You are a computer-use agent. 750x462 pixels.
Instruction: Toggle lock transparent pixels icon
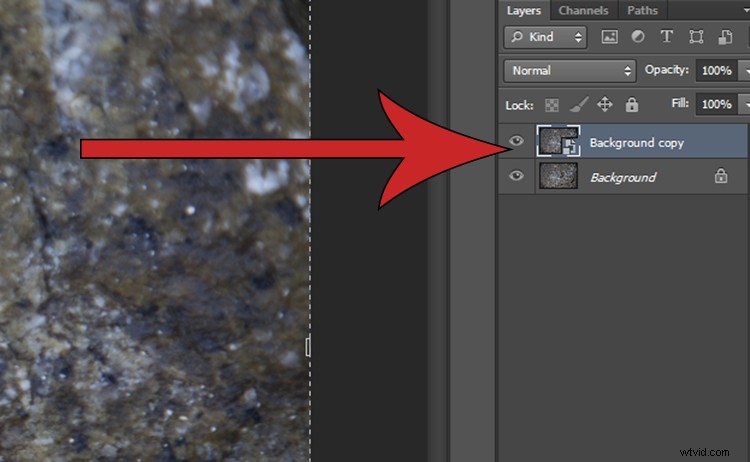(x=551, y=105)
